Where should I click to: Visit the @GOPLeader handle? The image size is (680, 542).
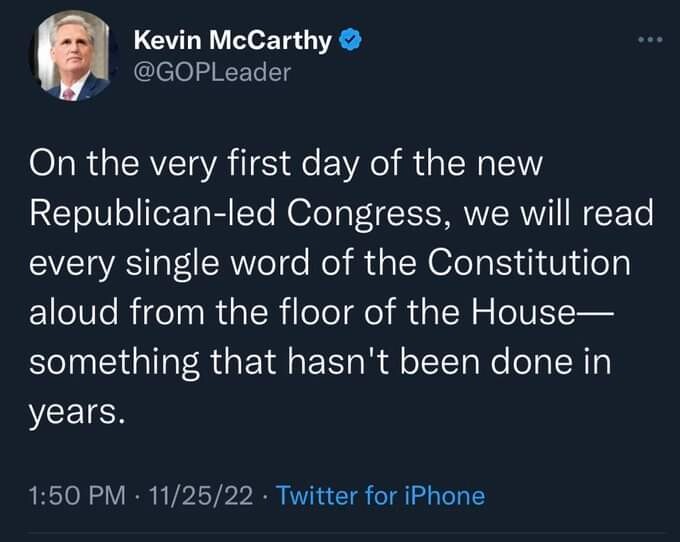click(x=212, y=72)
